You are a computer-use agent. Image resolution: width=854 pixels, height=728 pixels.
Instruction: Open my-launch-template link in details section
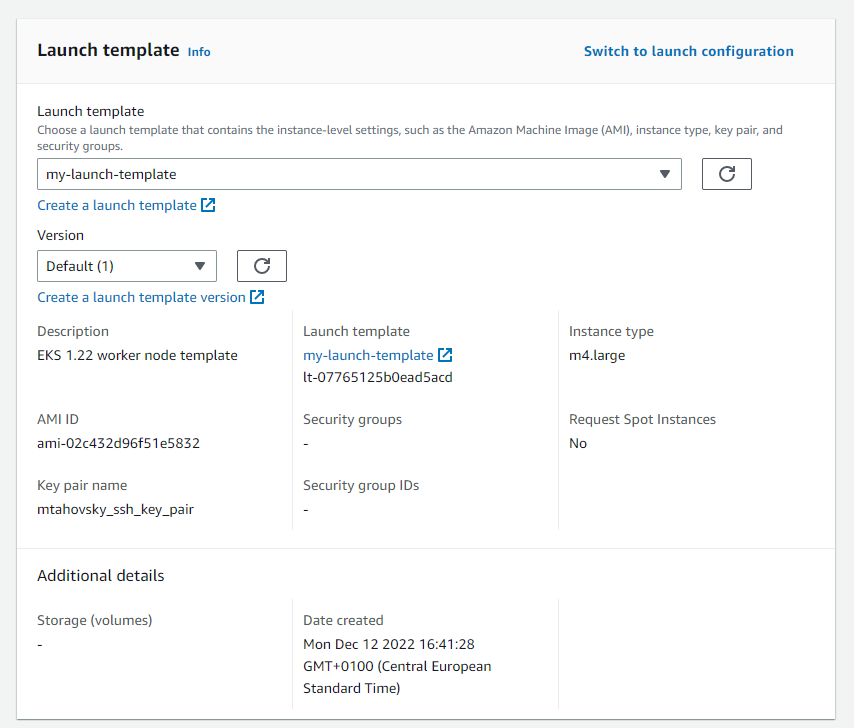(368, 355)
